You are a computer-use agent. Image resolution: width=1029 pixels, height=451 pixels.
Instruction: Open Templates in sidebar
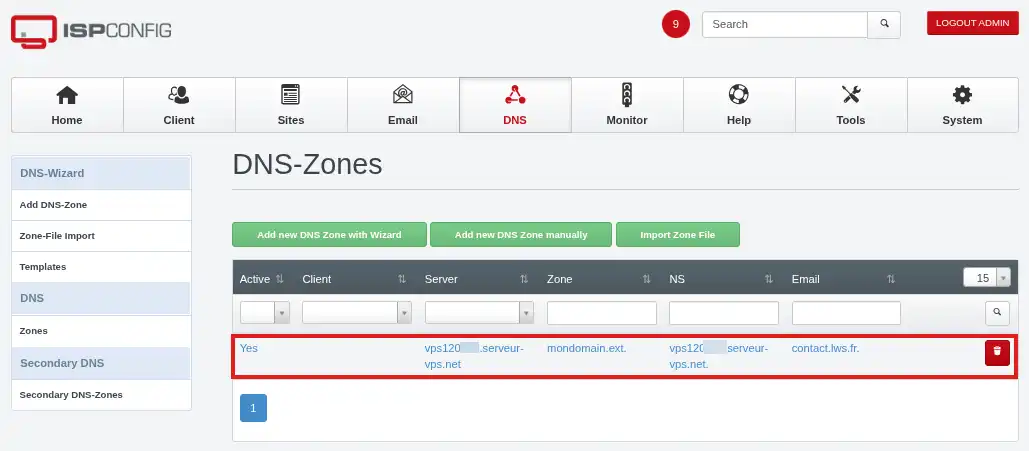tap(102, 267)
